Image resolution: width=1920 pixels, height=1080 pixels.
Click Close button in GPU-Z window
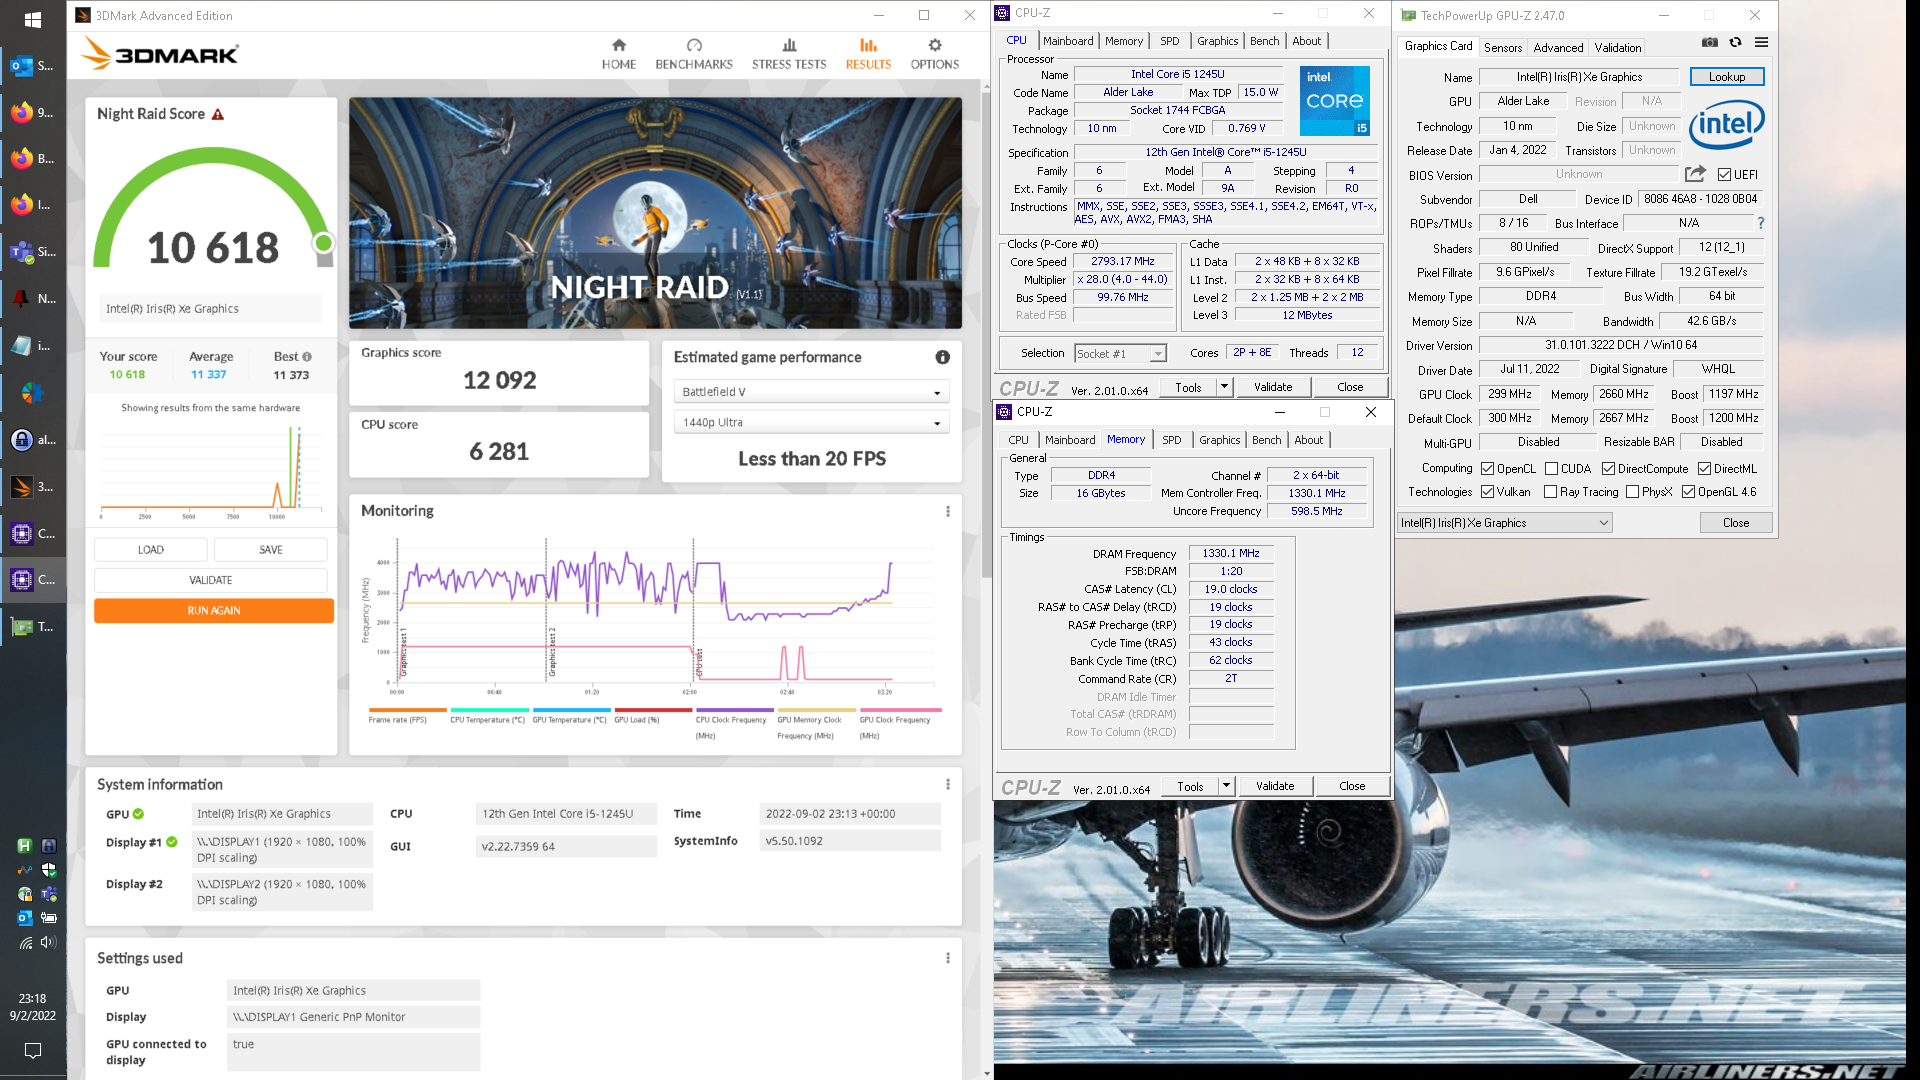pos(1736,523)
